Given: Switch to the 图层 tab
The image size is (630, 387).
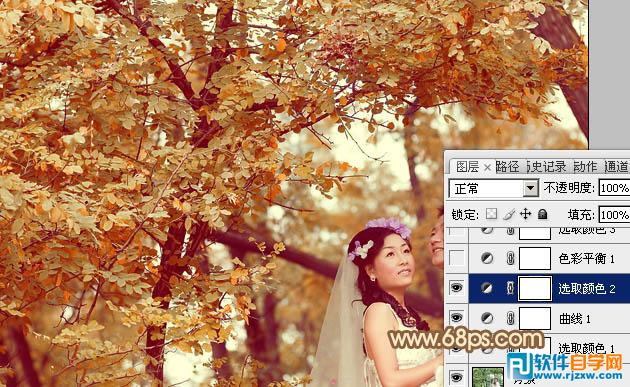Looking at the screenshot, I should (x=467, y=167).
